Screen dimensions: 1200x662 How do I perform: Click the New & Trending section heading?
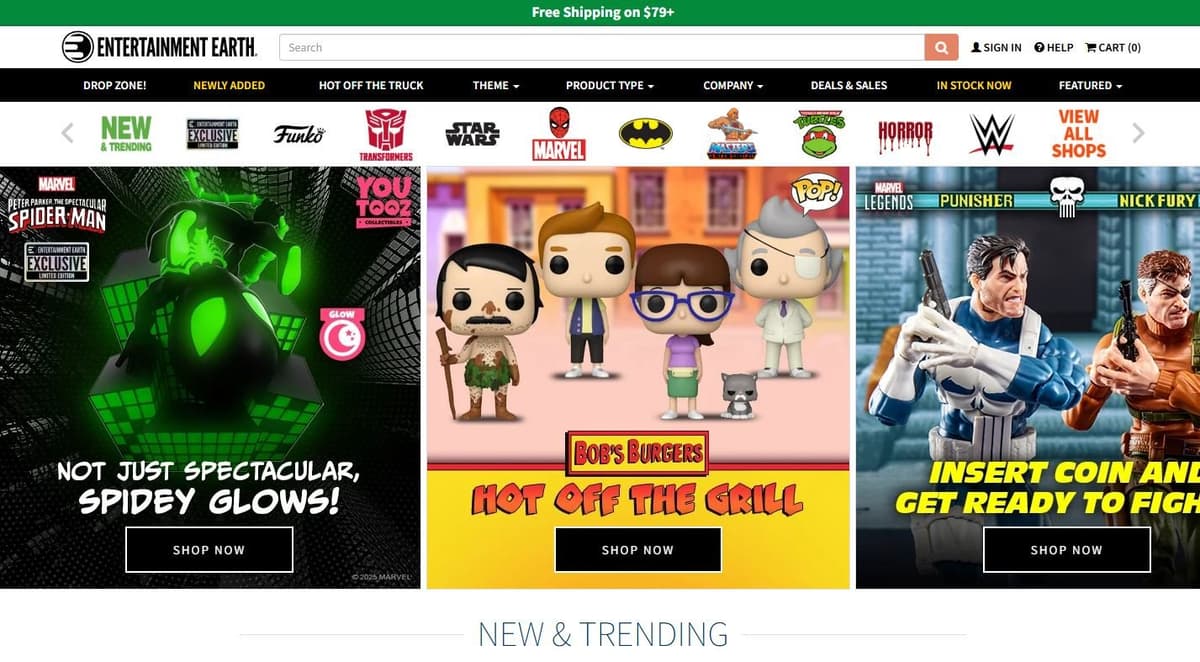point(603,634)
